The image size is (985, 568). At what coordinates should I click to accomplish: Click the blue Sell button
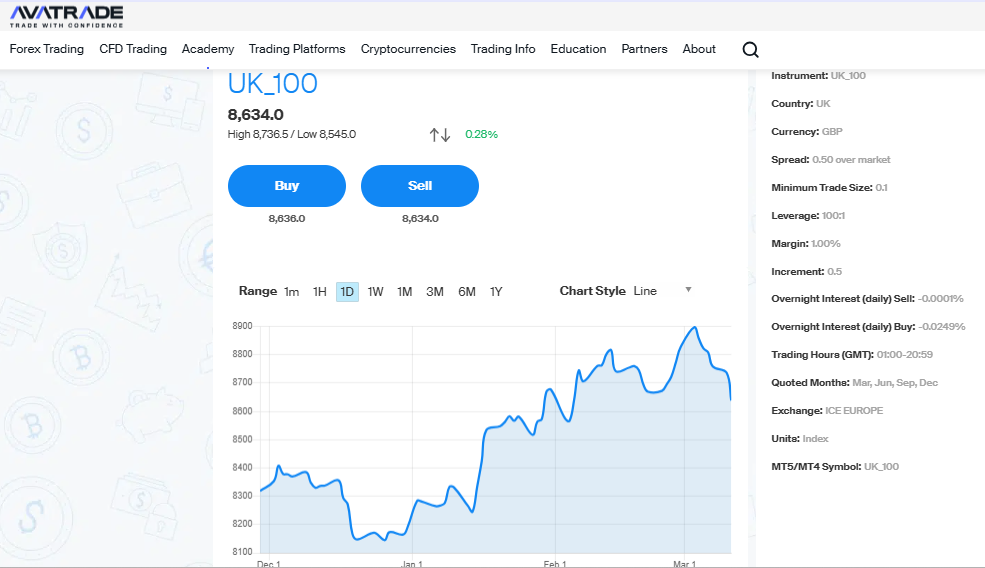(x=420, y=186)
